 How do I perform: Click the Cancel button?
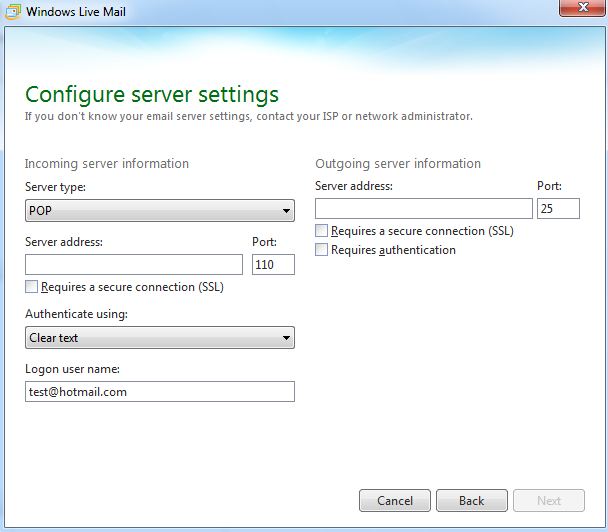(x=395, y=501)
